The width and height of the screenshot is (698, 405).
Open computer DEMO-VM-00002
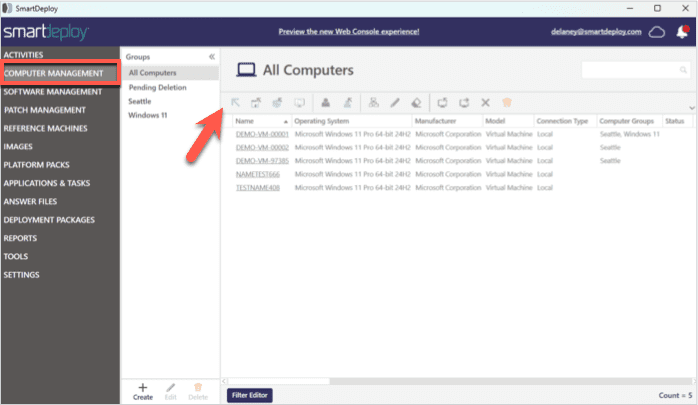coord(262,147)
